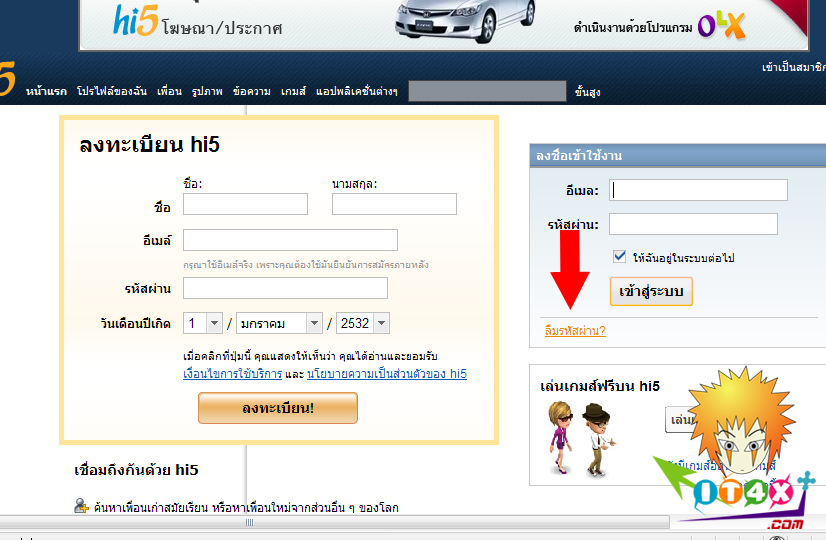Click the login 'รหัสผ่าน' password field
Screen dimensions: 826x540
(x=693, y=224)
